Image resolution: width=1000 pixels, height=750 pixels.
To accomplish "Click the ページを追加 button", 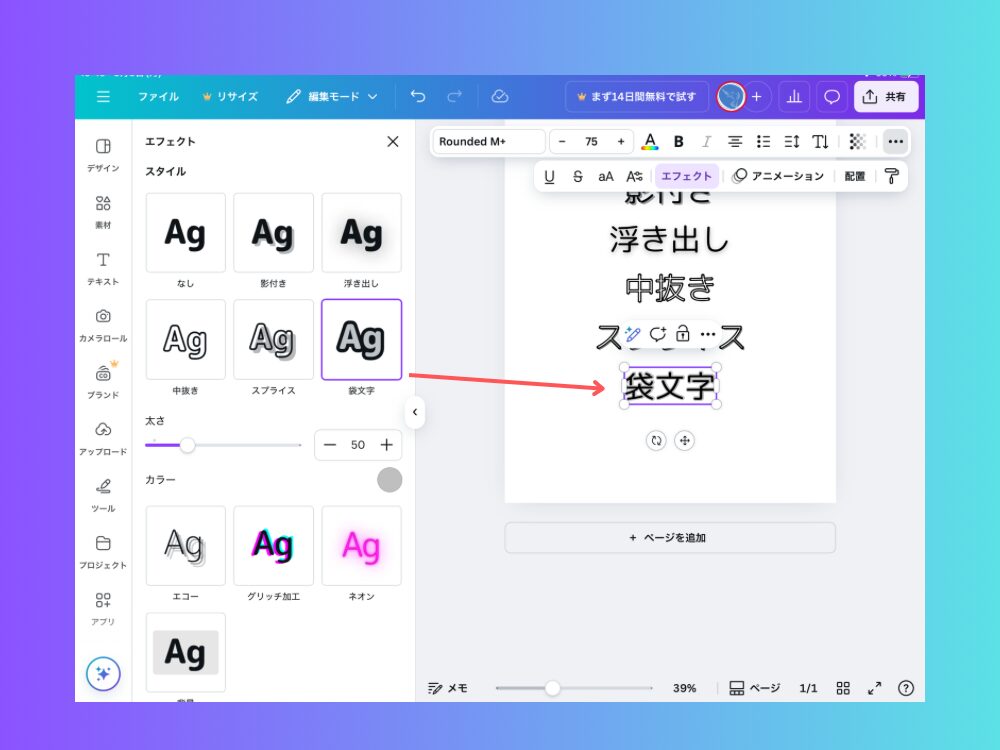I will [x=670, y=538].
